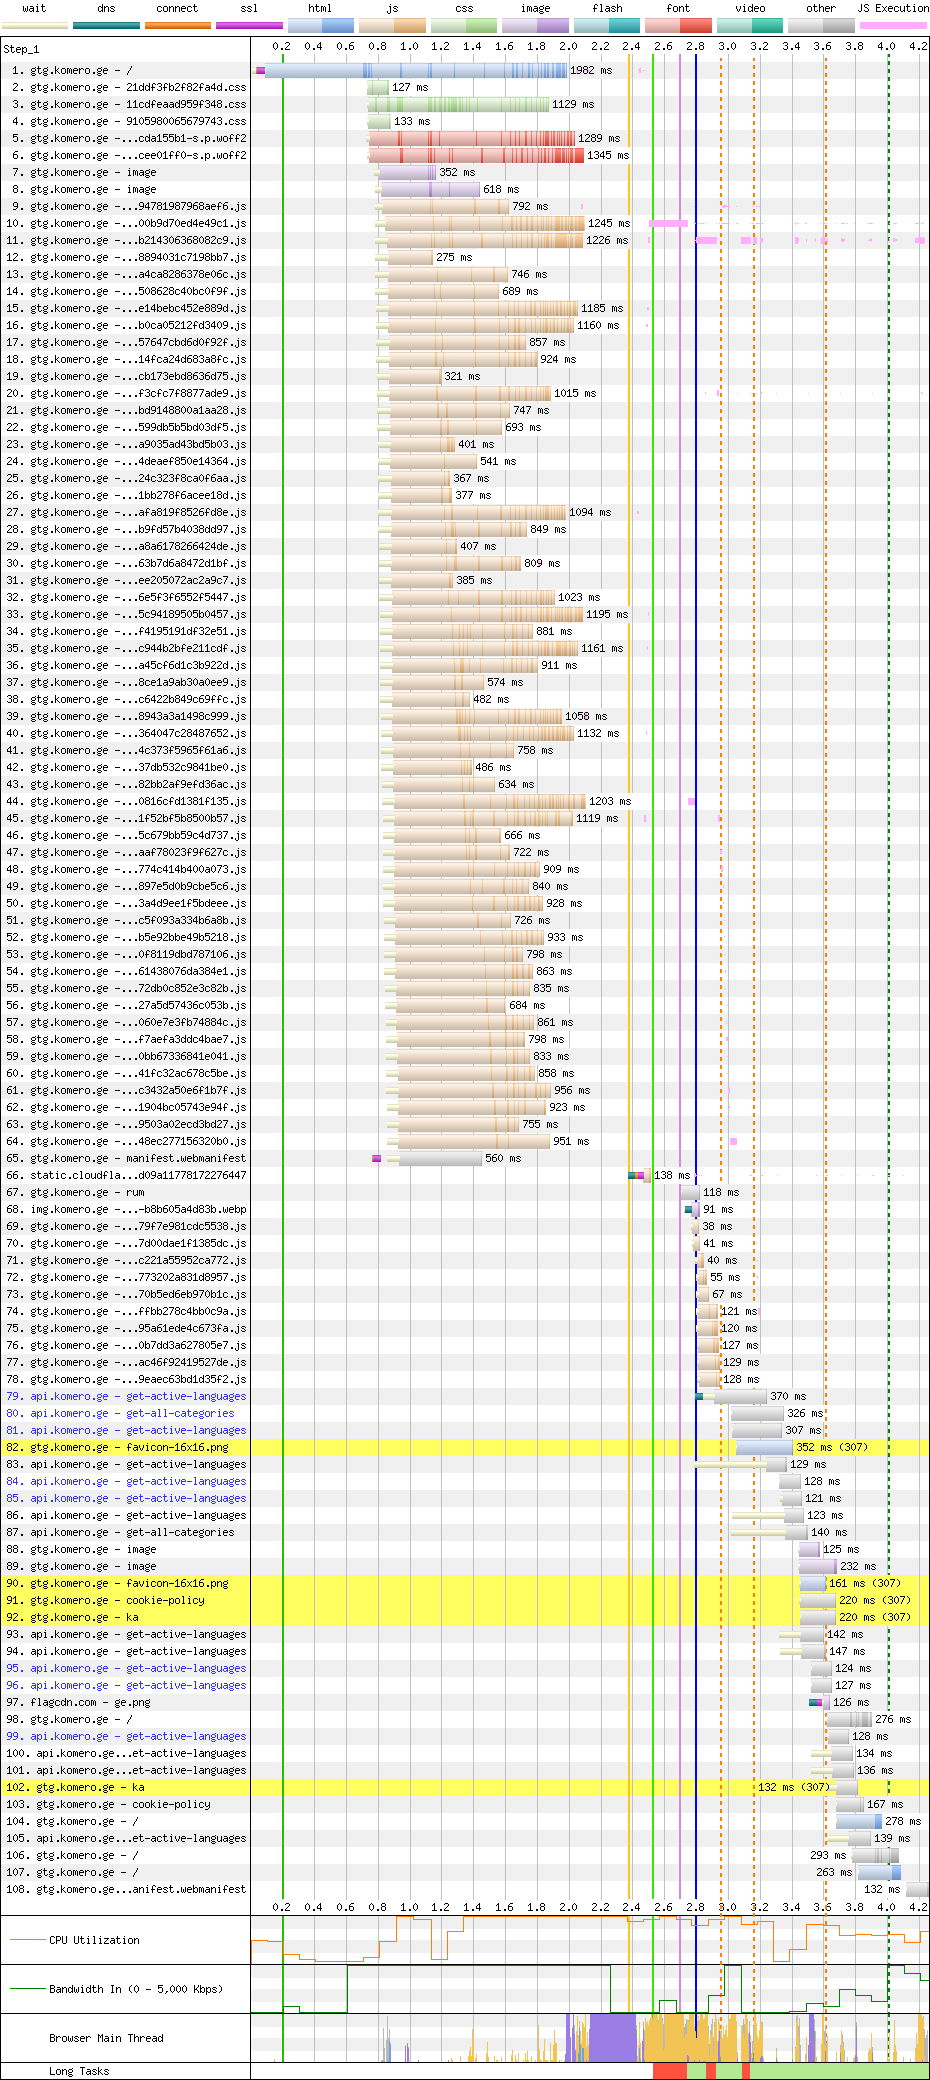Click the 'image' legend label

[x=535, y=8]
